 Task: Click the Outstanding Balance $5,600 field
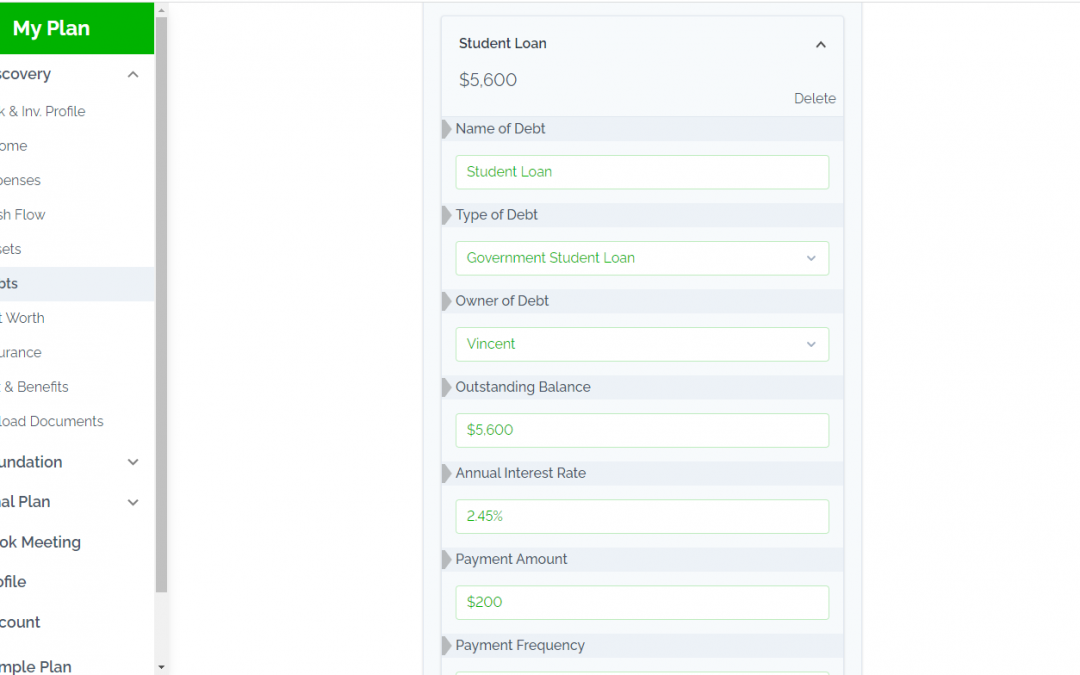point(642,430)
